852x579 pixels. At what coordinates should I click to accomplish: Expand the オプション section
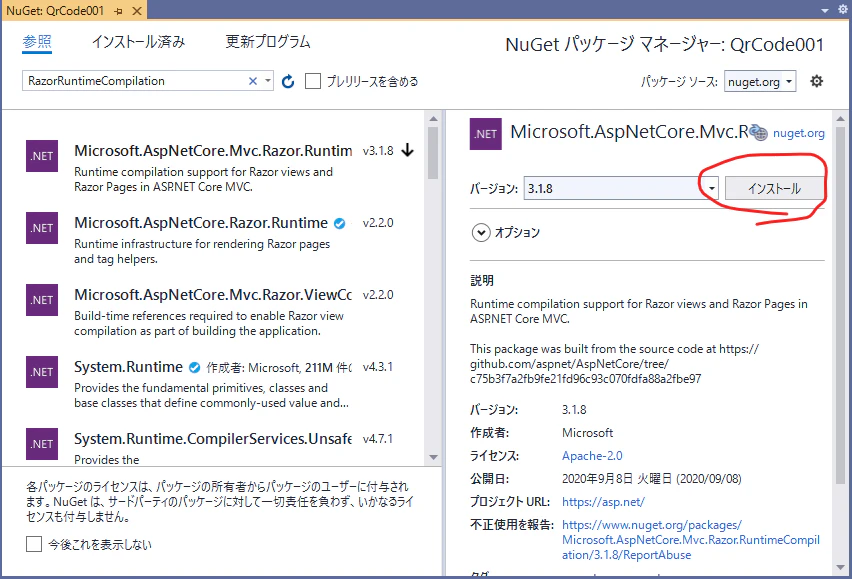[x=481, y=232]
